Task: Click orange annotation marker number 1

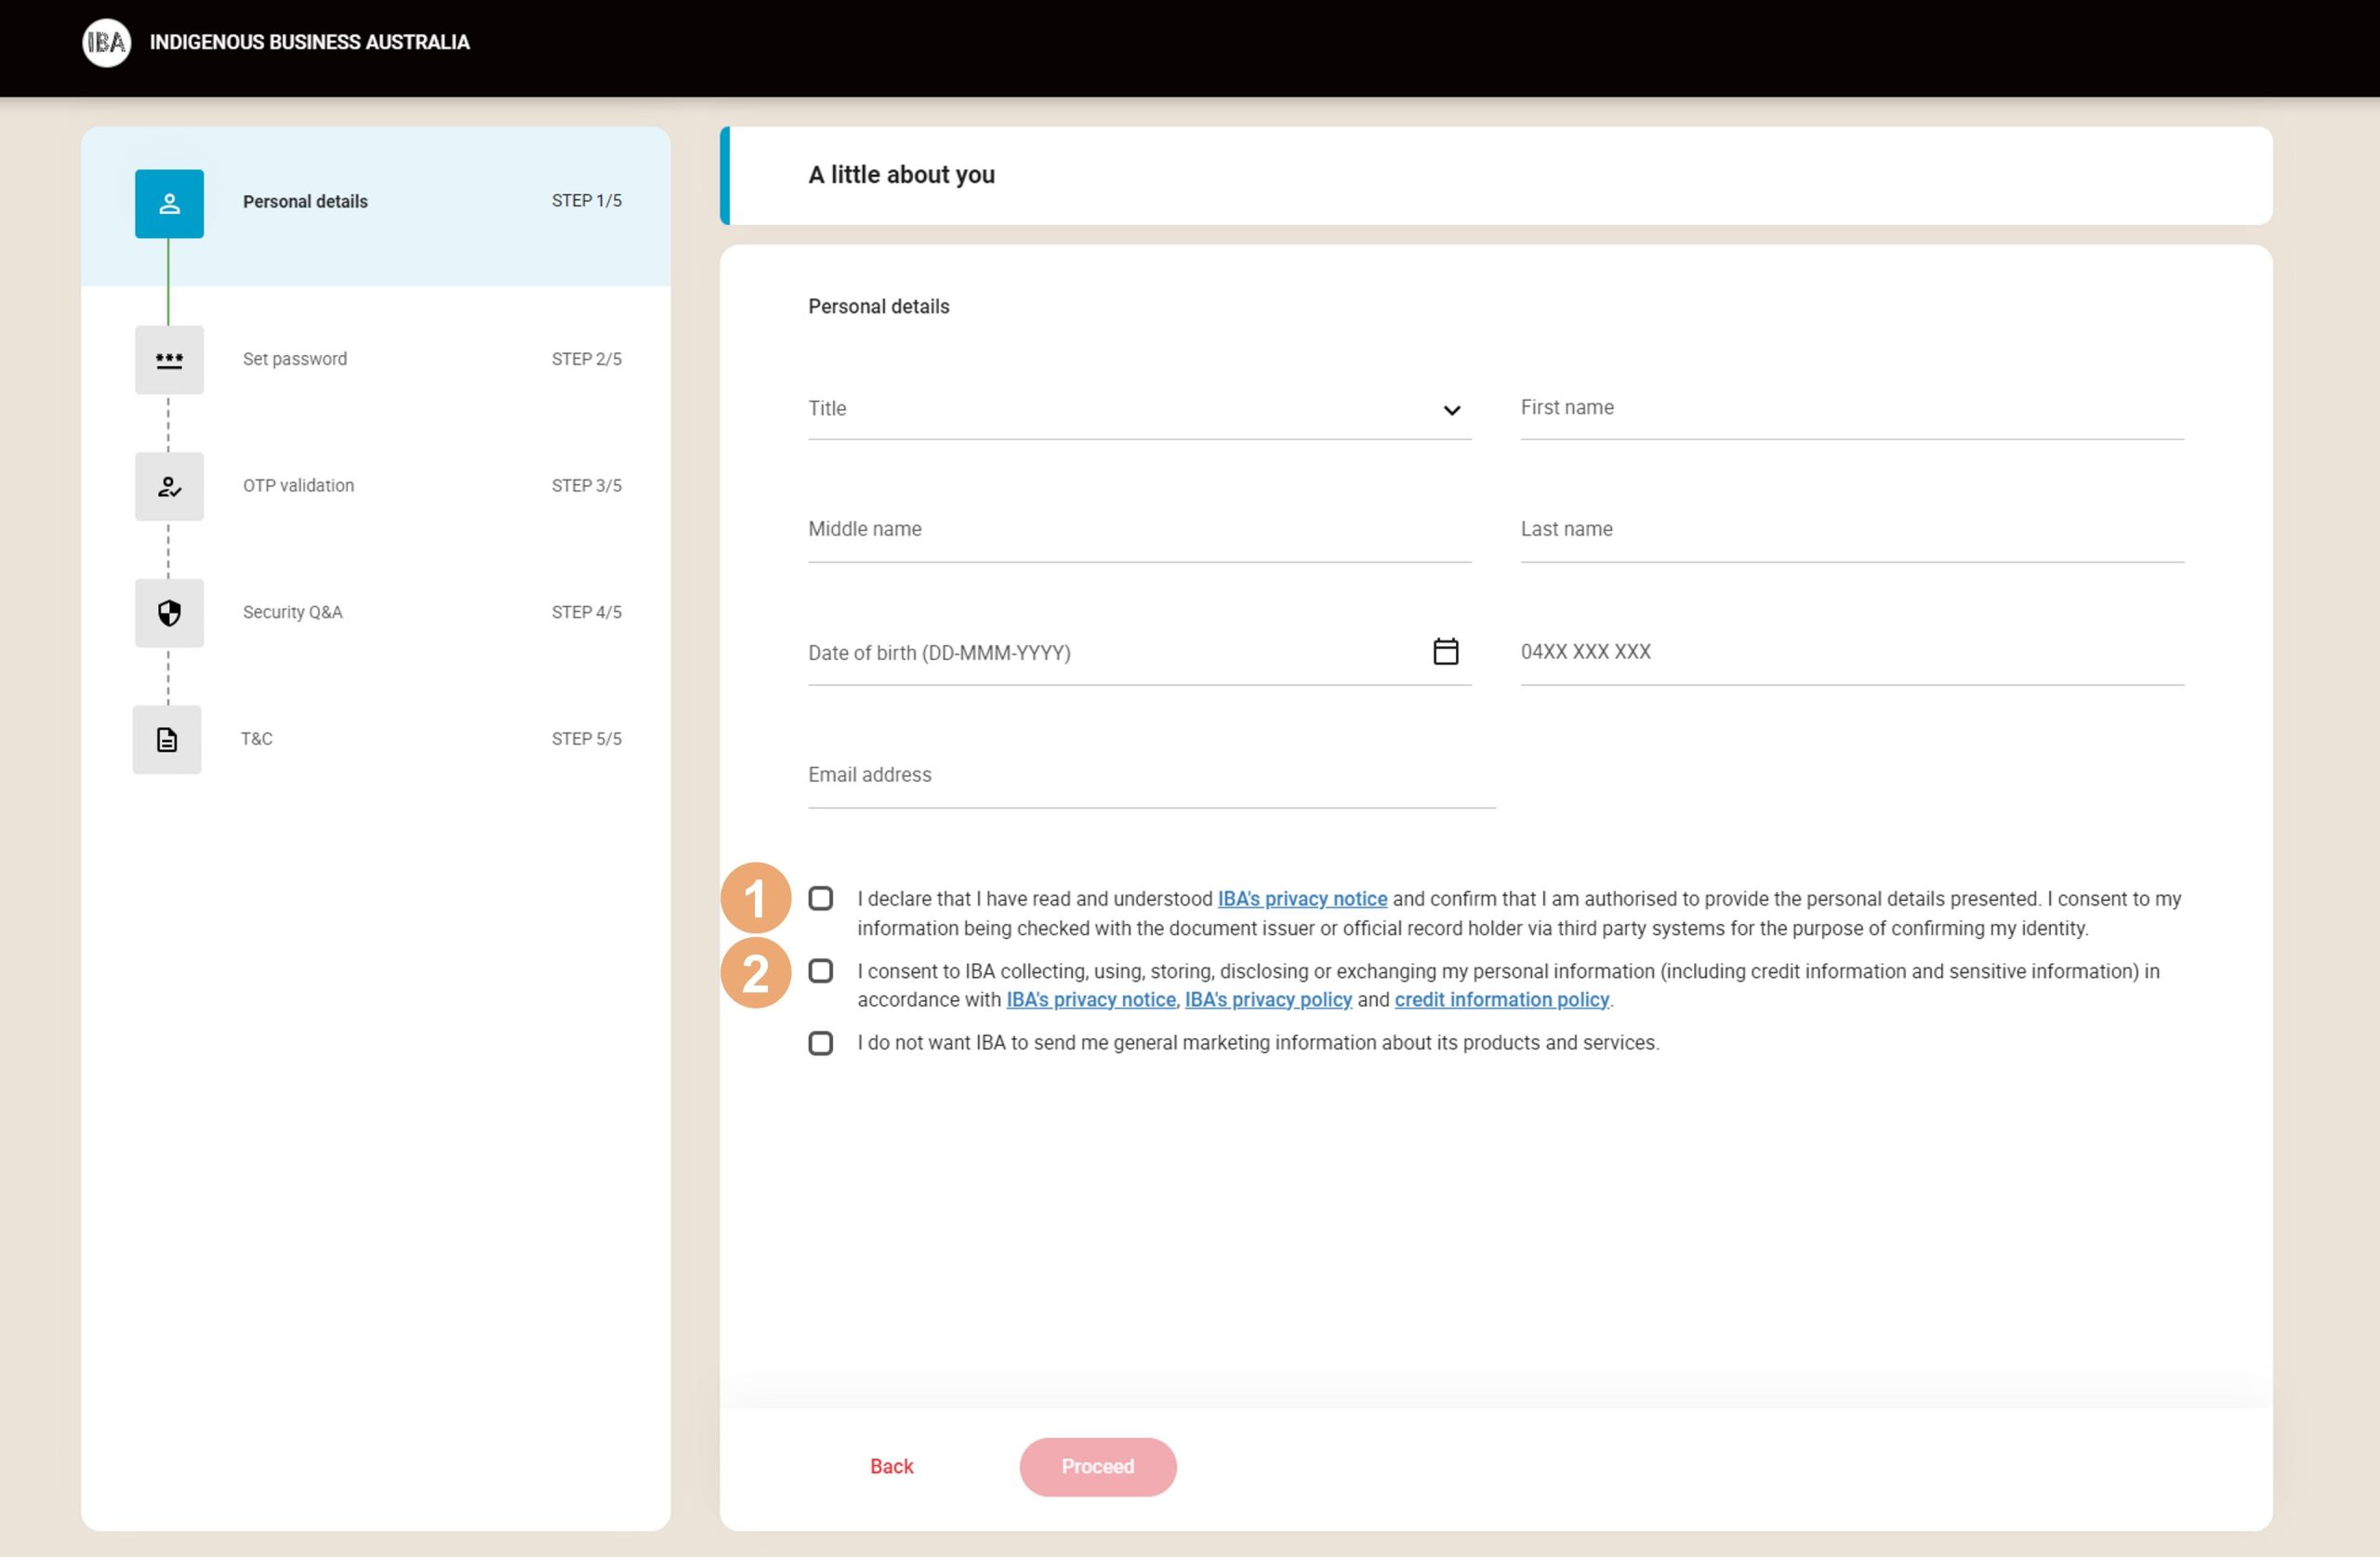Action: pos(755,898)
